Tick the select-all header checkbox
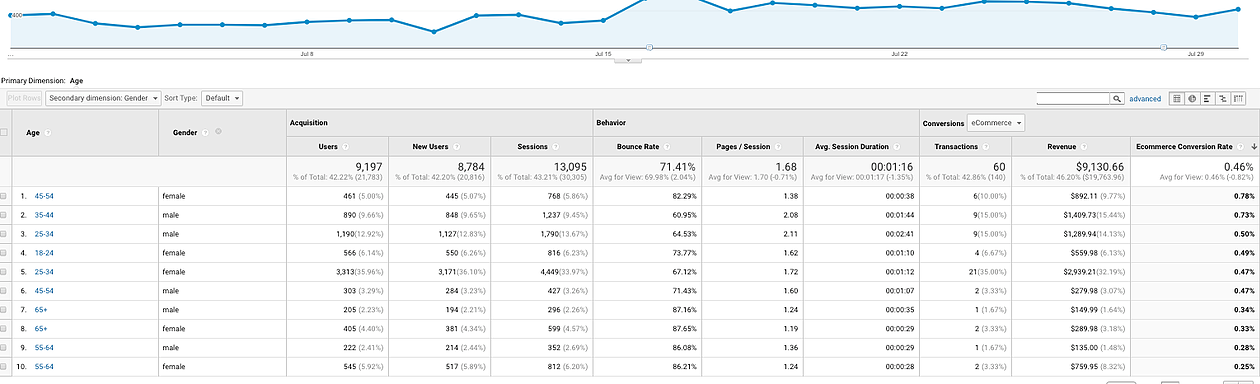This screenshot has height=384, width=1260. pos(5,132)
